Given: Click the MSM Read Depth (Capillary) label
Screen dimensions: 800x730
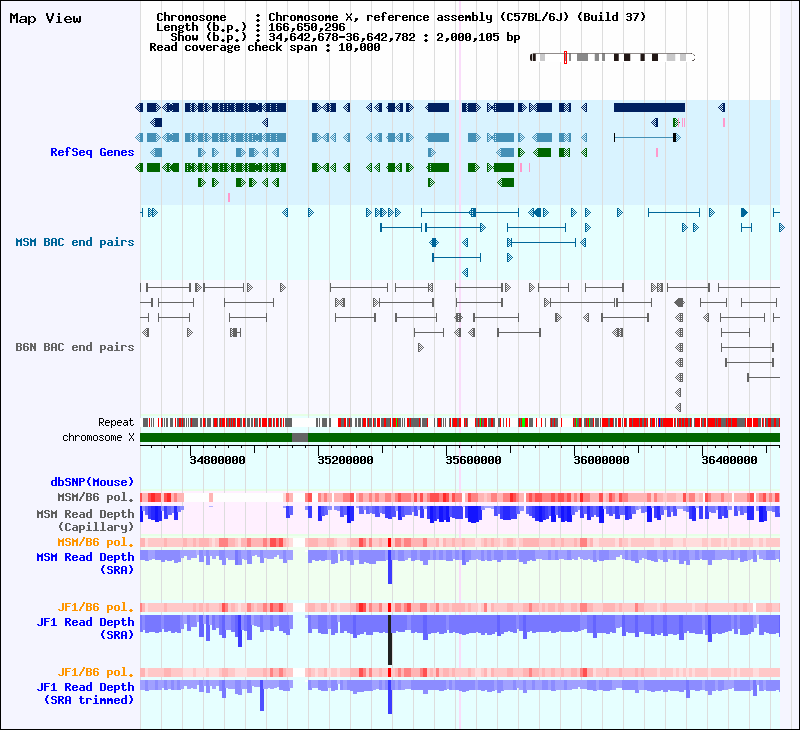Looking at the screenshot, I should pyautogui.click(x=85, y=520).
